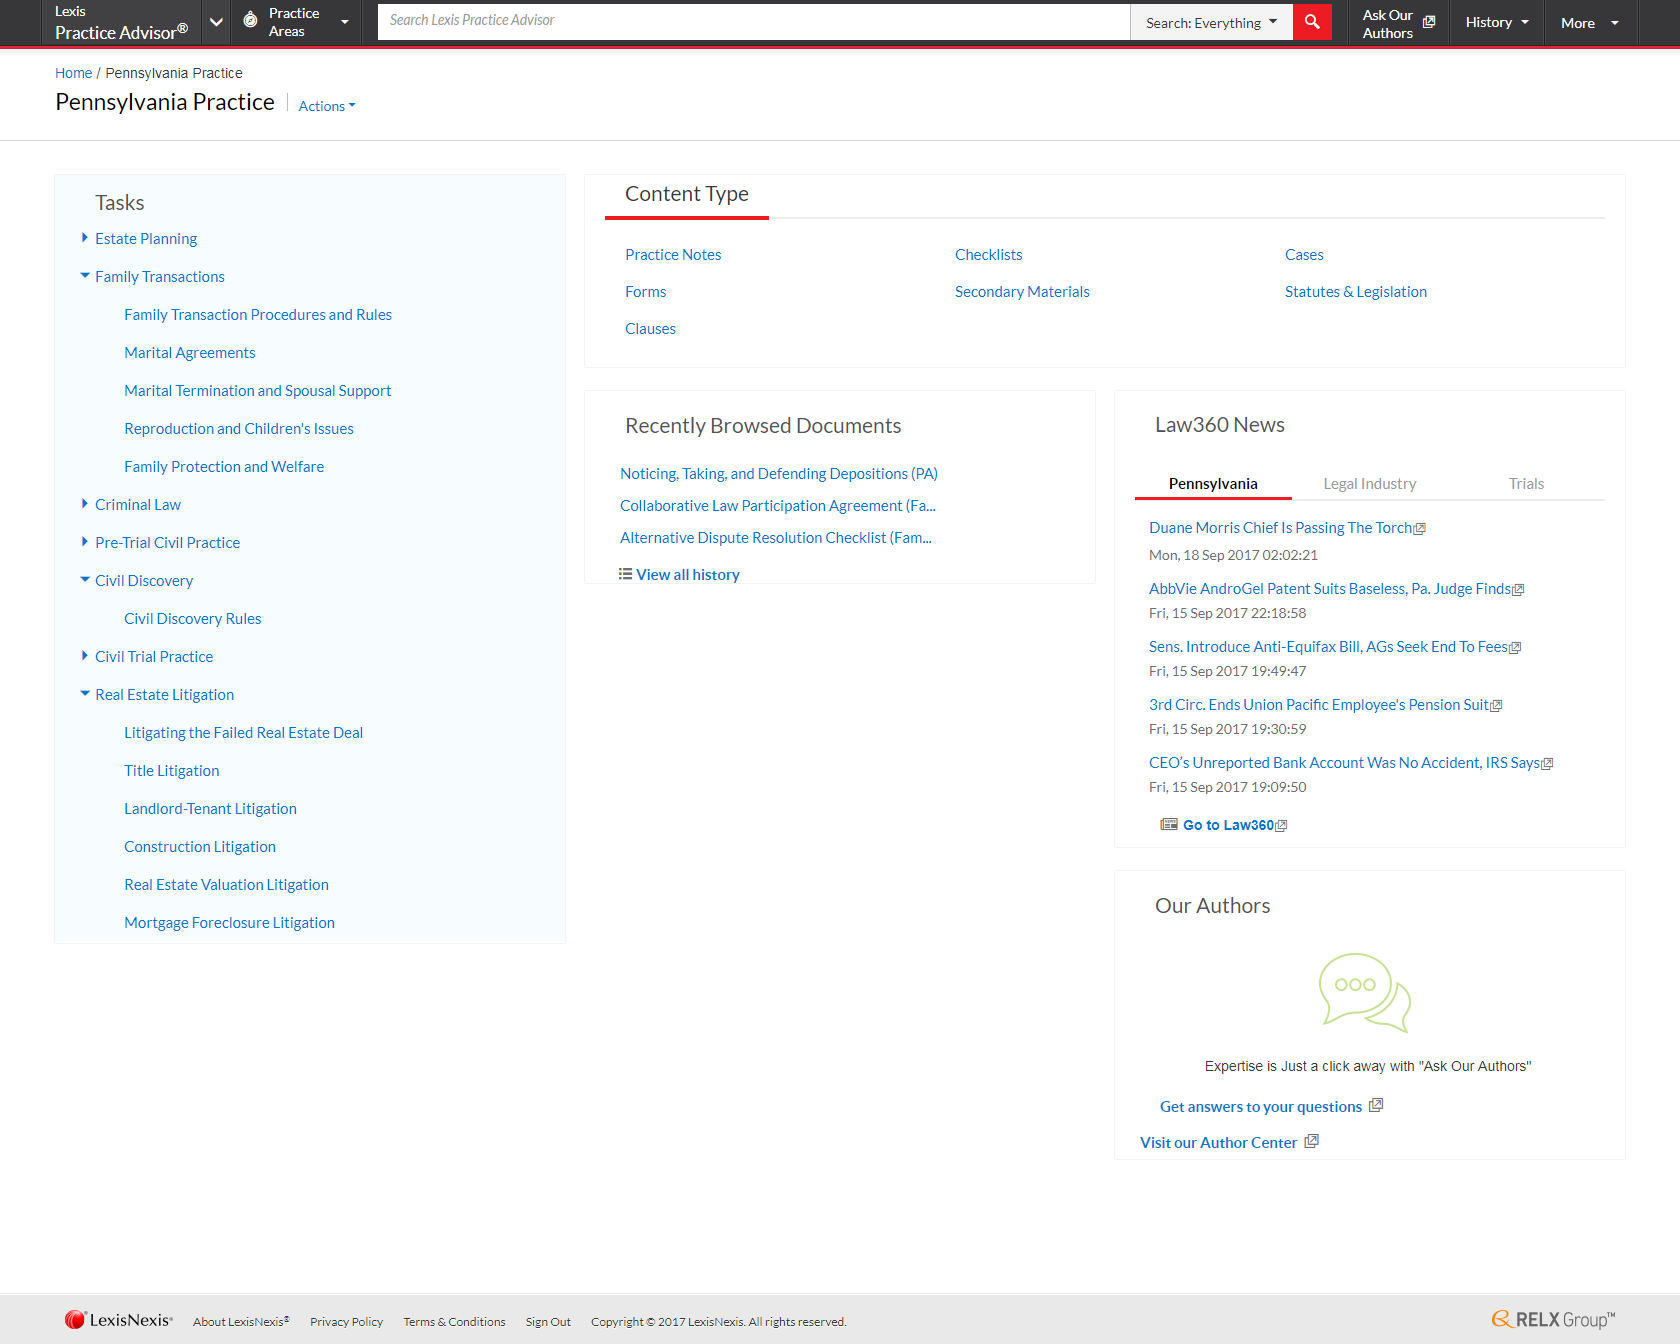Expand the Estate Planning task arrow

click(x=84, y=238)
